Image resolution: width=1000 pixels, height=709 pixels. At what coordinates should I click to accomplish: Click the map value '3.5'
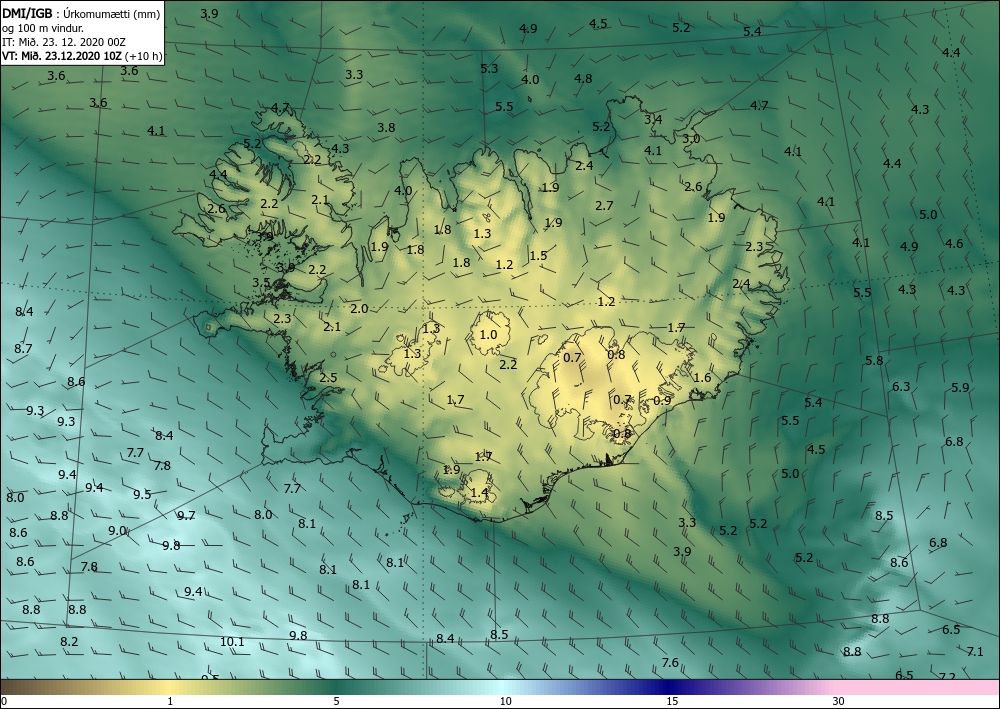pyautogui.click(x=261, y=282)
